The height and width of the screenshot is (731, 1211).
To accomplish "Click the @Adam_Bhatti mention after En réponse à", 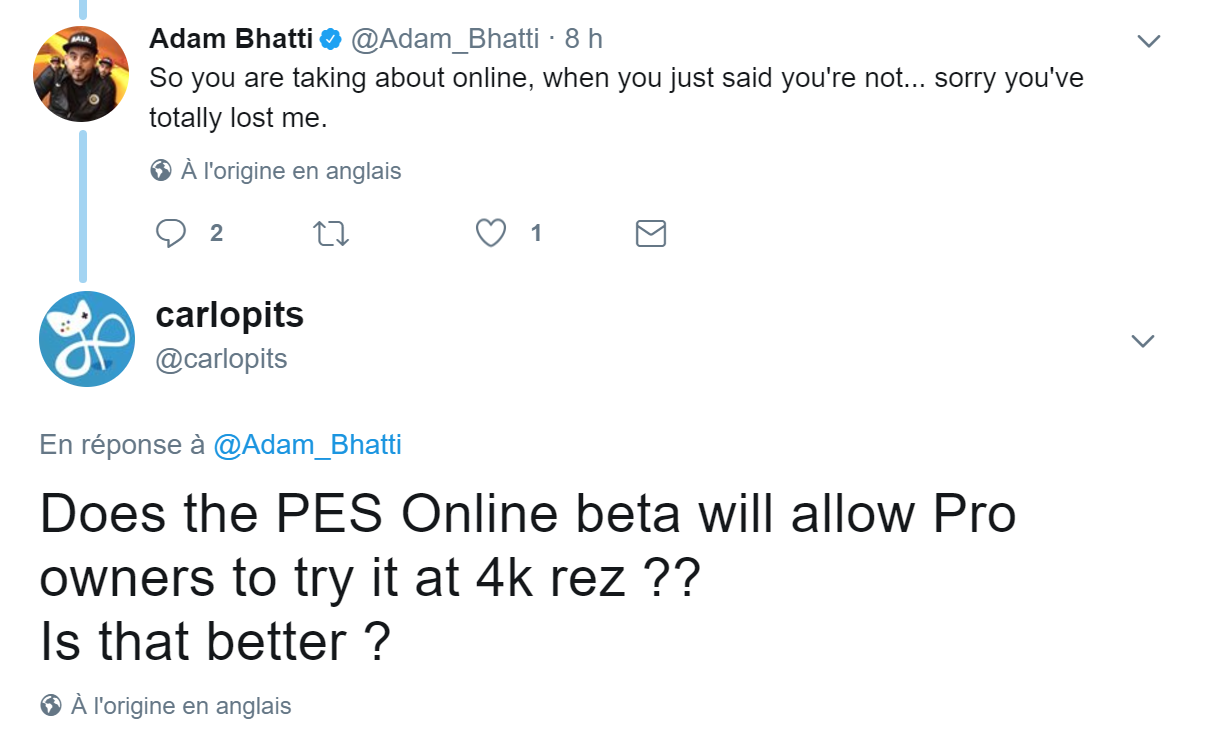I will pyautogui.click(x=308, y=445).
